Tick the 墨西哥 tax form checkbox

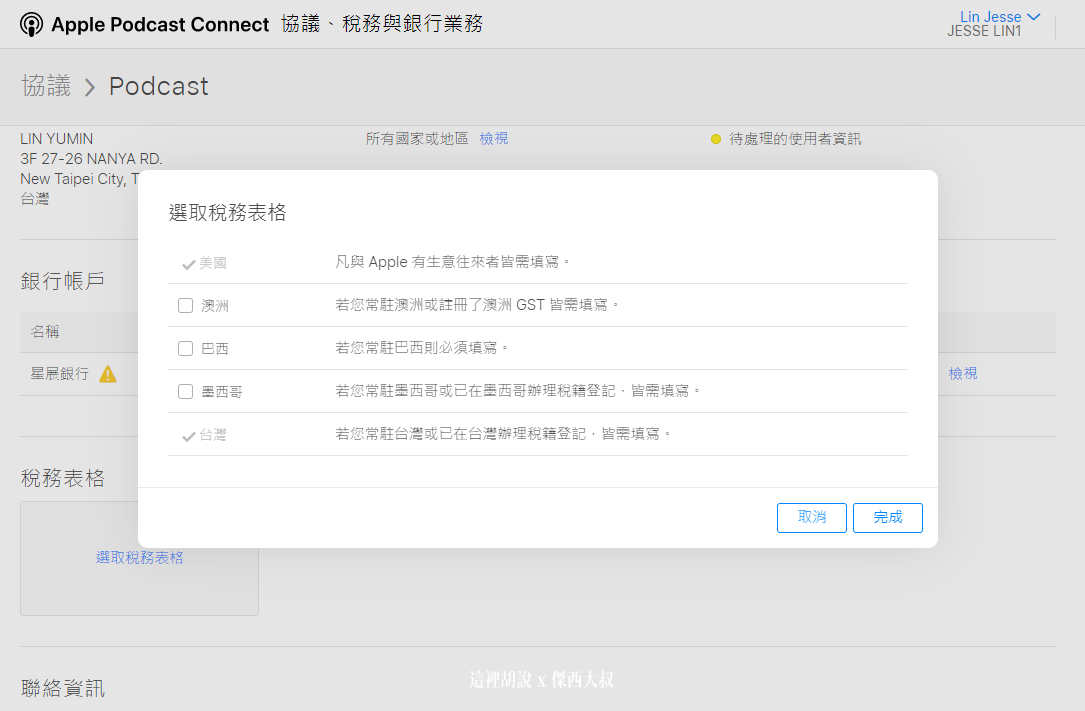pyautogui.click(x=185, y=391)
